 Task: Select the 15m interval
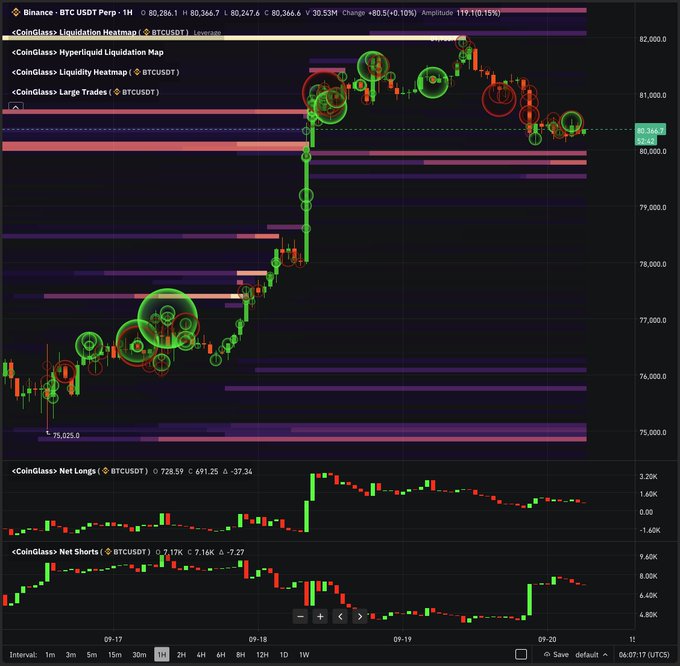tap(114, 654)
